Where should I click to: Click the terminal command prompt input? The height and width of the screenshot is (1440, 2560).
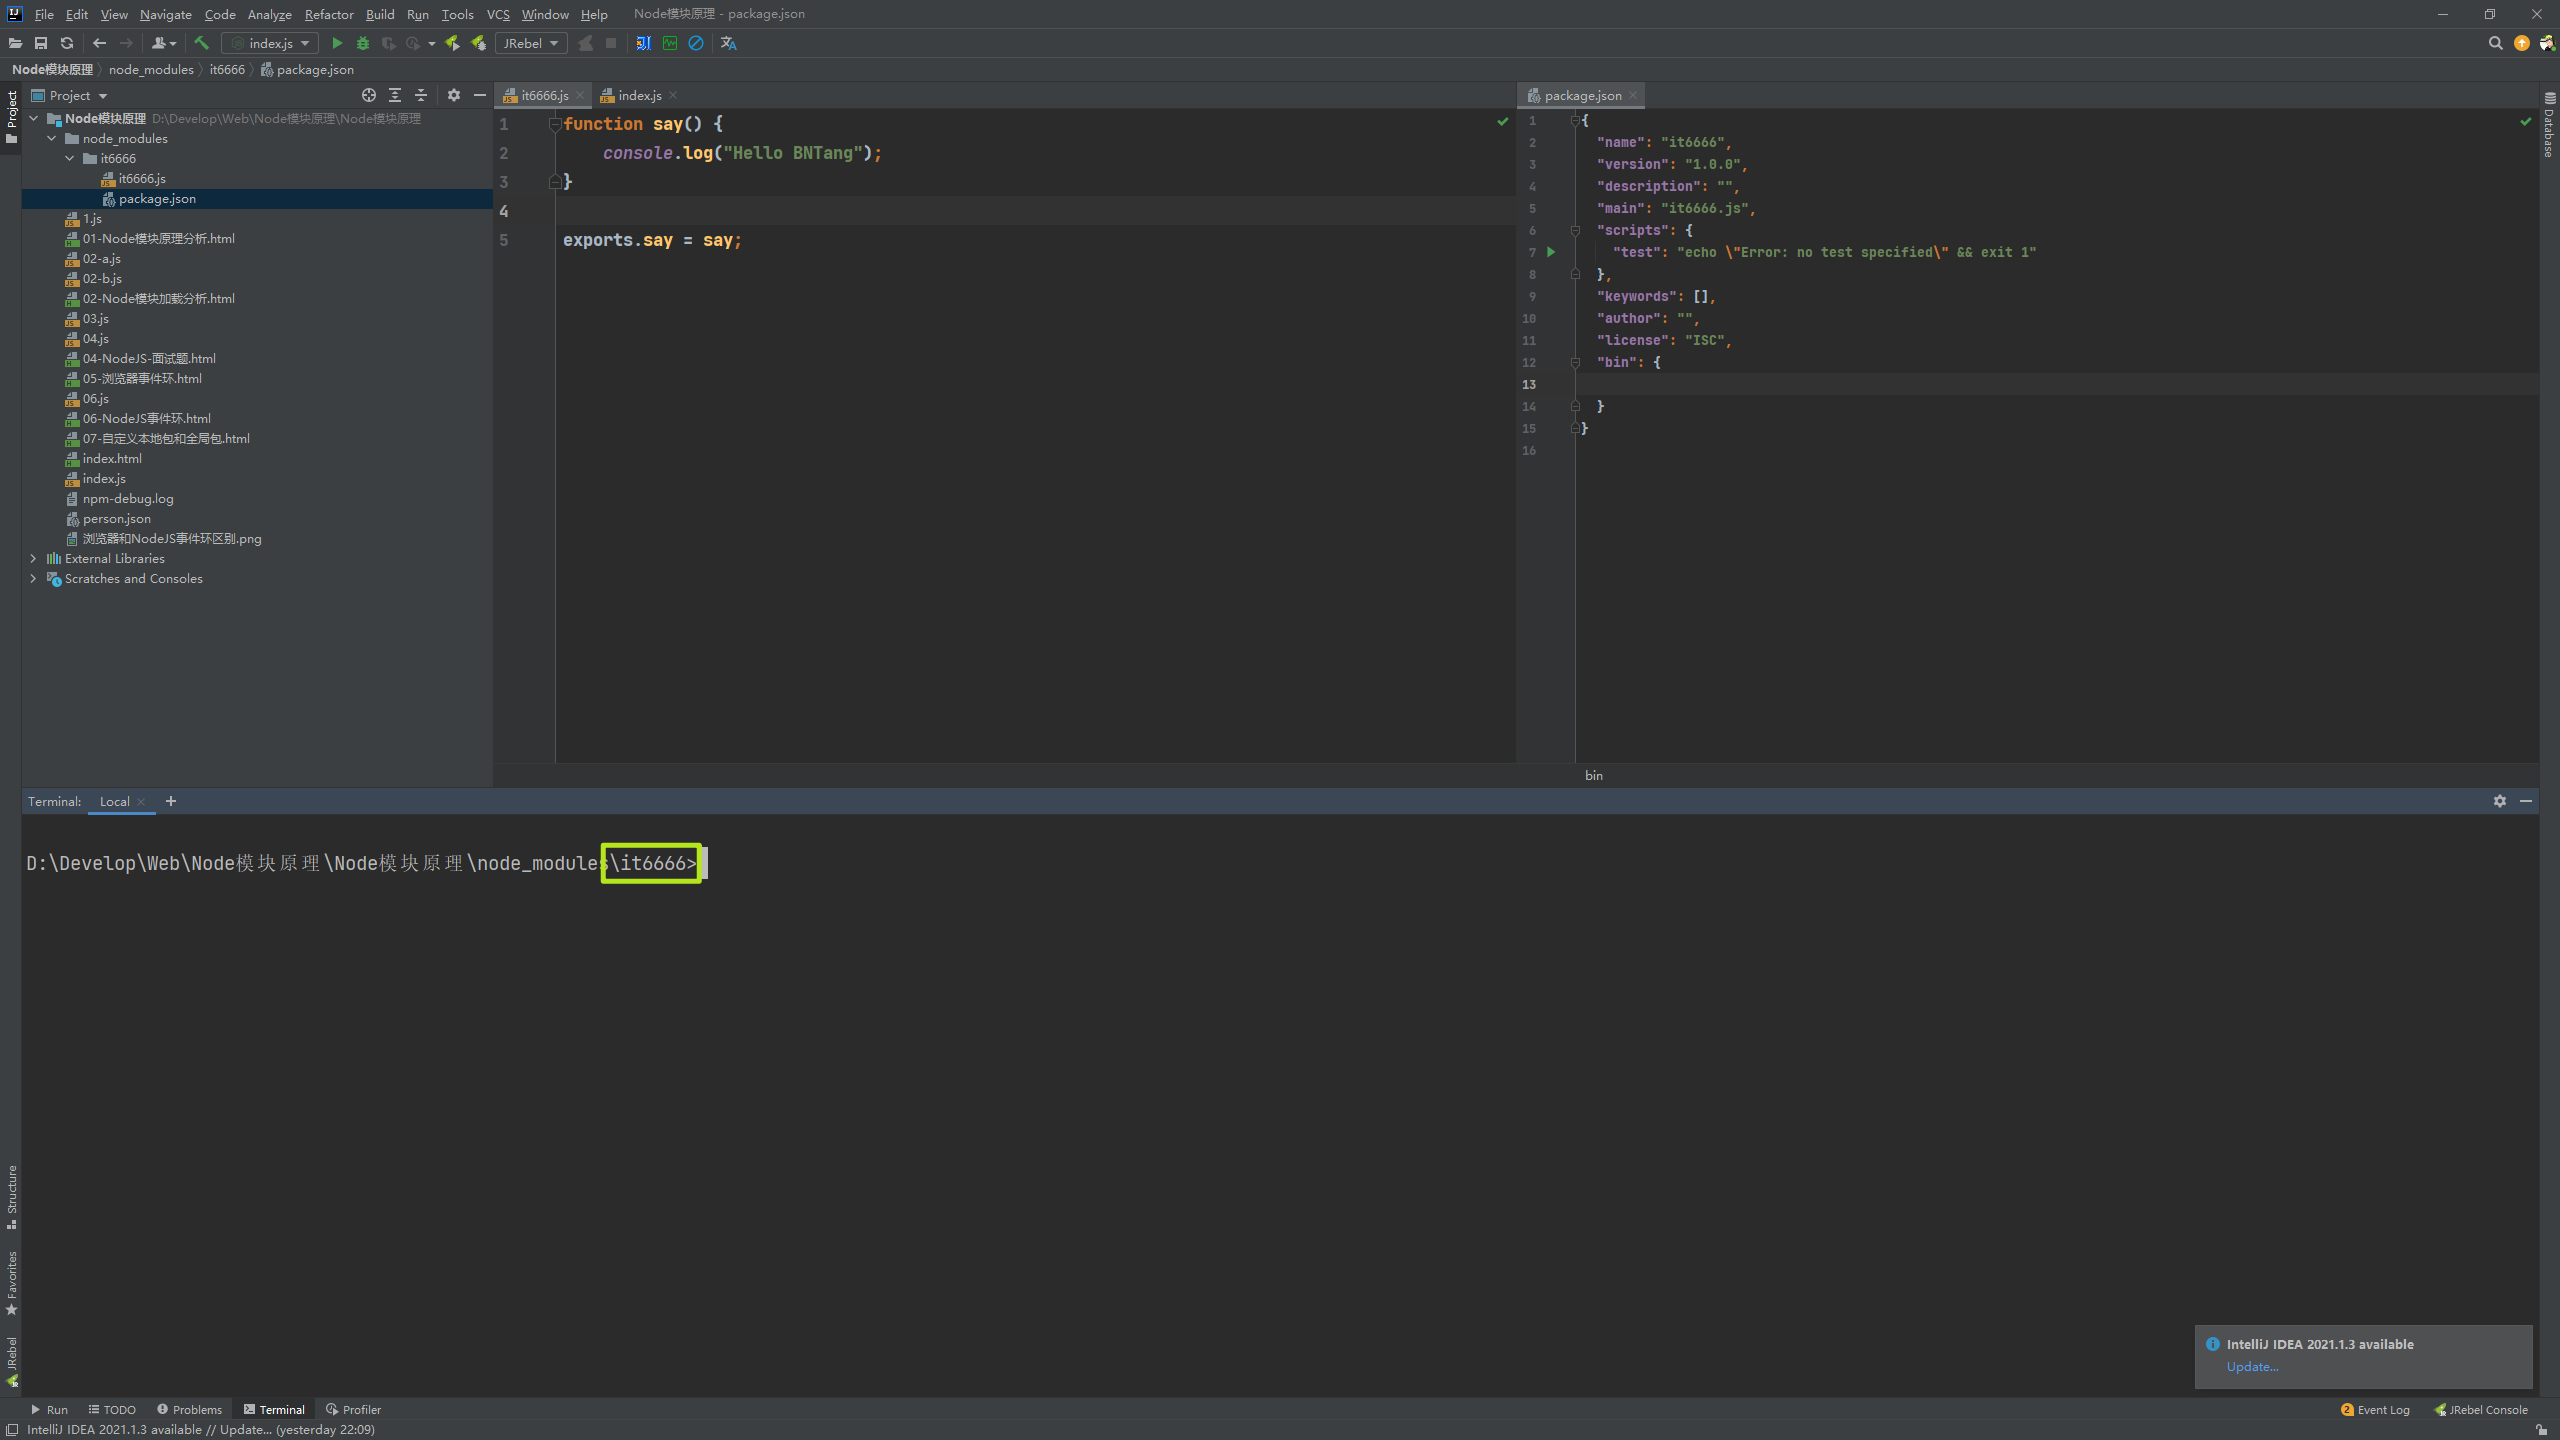tap(704, 863)
